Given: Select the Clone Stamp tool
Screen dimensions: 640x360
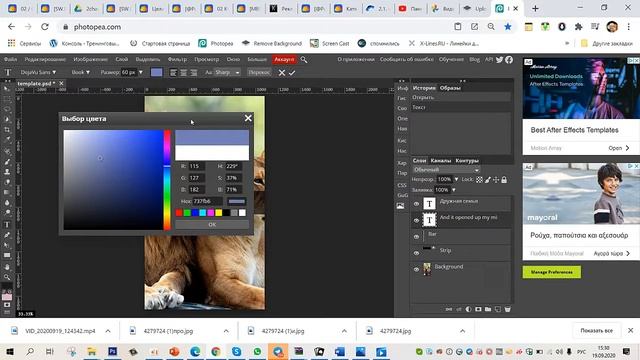Looking at the screenshot, I should pyautogui.click(x=7, y=172).
